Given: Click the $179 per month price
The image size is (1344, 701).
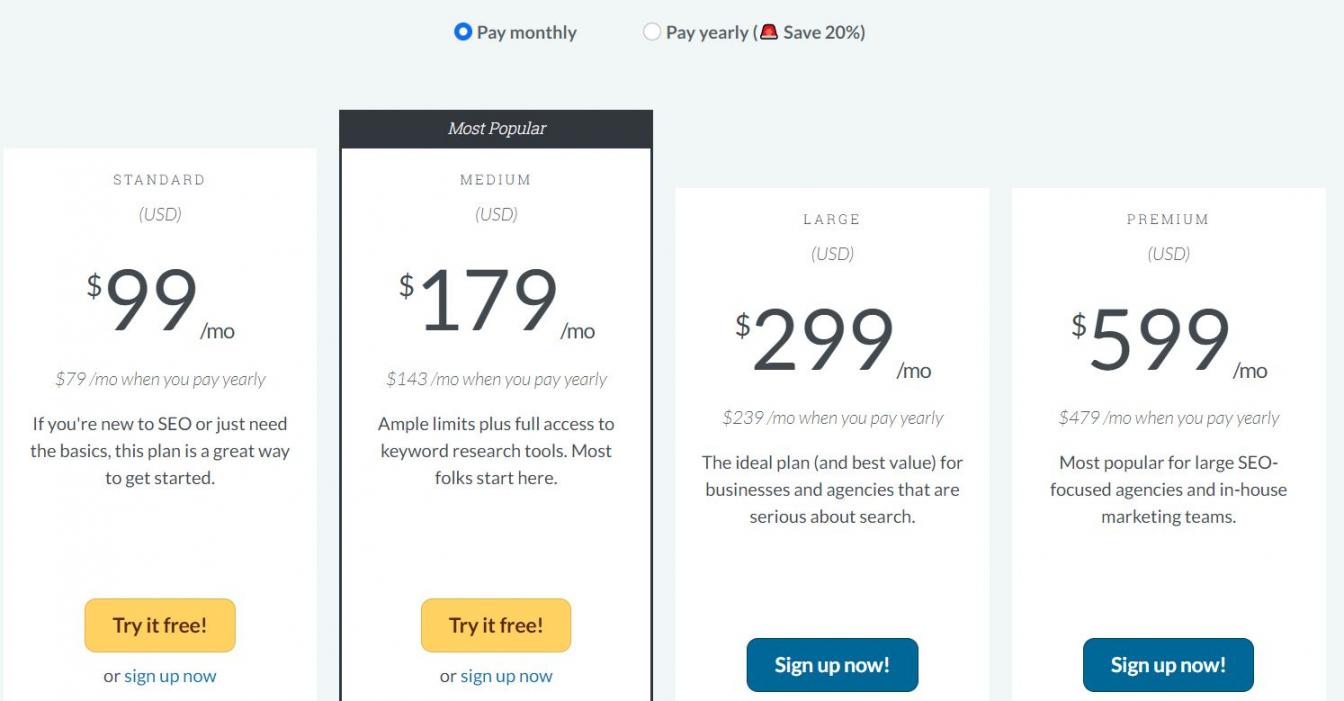Looking at the screenshot, I should 488,301.
